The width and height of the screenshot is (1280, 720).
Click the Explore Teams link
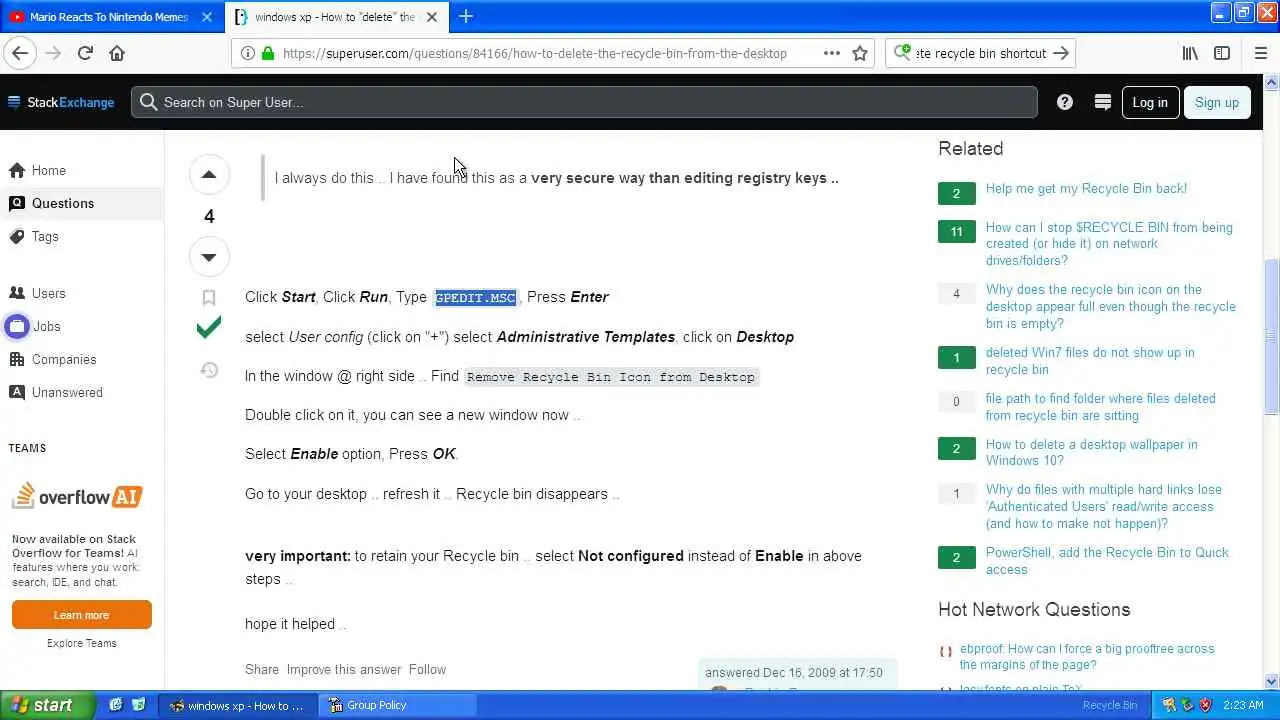82,643
